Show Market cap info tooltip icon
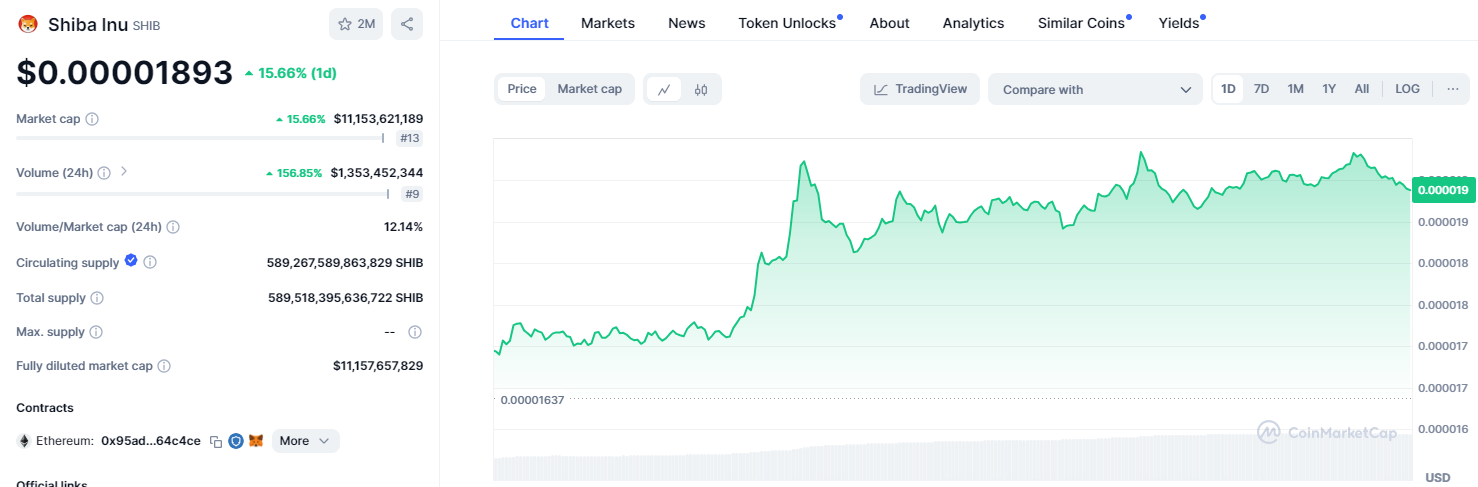 pyautogui.click(x=92, y=119)
